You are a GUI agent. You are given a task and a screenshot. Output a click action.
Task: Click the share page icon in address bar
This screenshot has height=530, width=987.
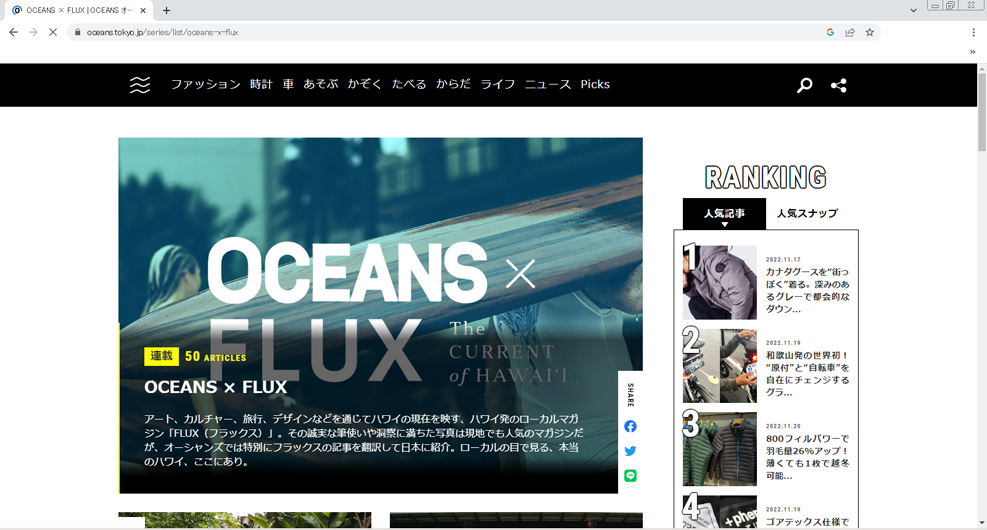[850, 32]
